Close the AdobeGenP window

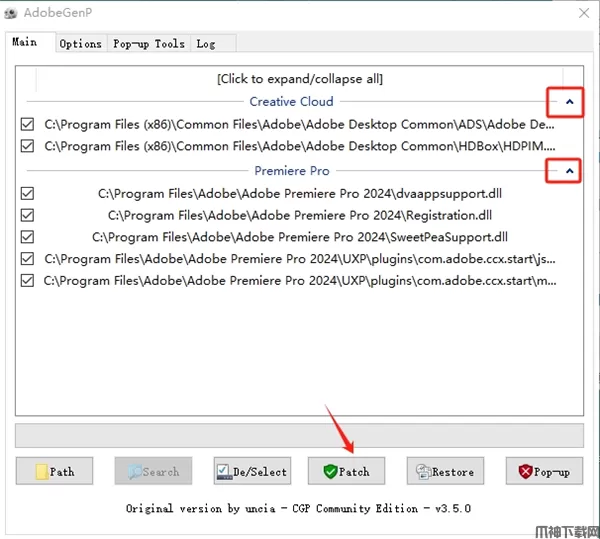point(584,13)
